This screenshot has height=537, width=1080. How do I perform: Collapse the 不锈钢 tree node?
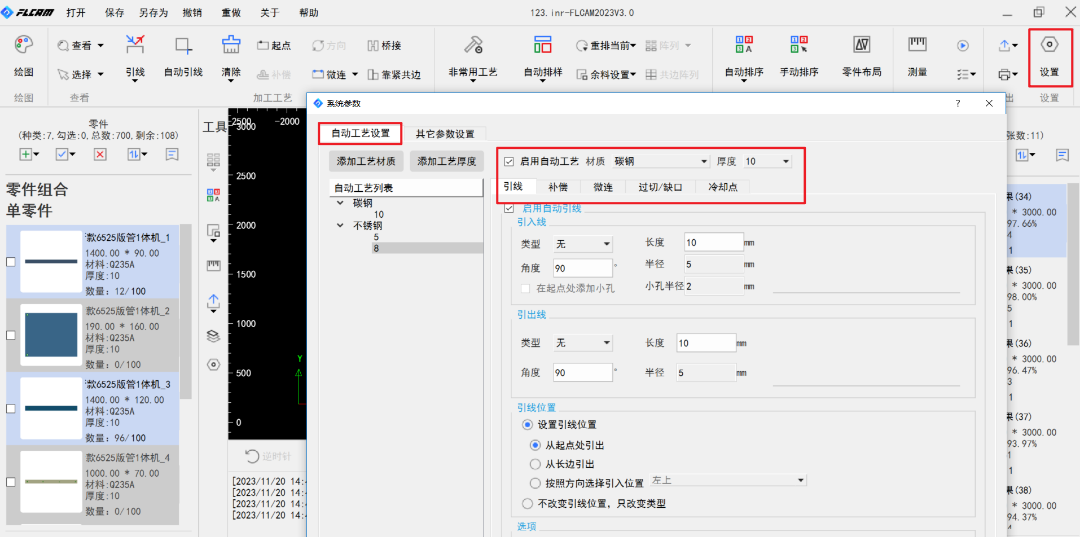pos(340,225)
